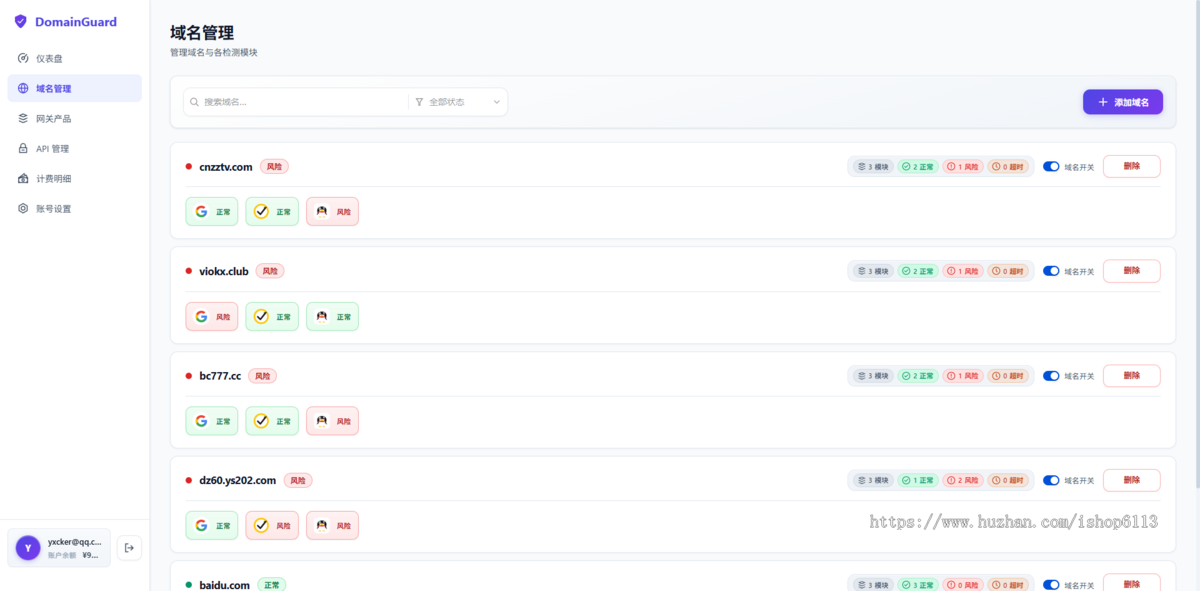Toggle the 域名开关 switch for bc777.cc

pyautogui.click(x=1051, y=376)
